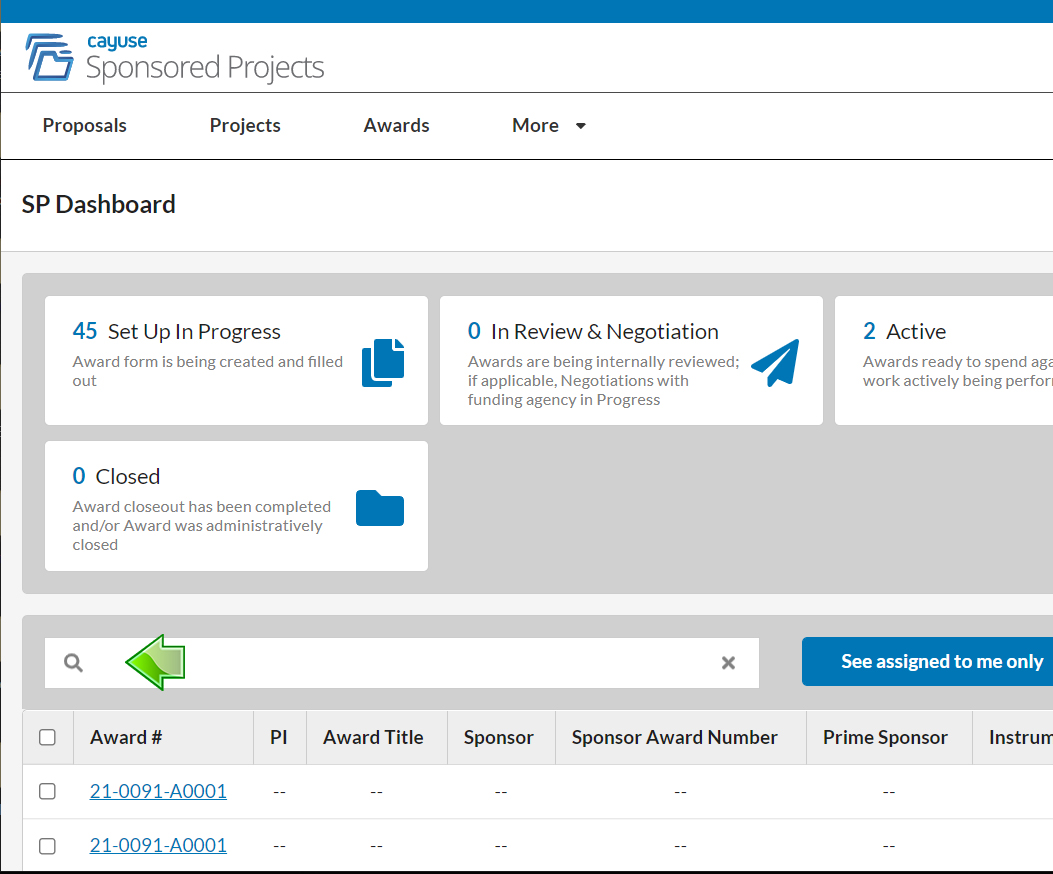
Task: Expand the More dropdown menu
Action: tap(549, 126)
